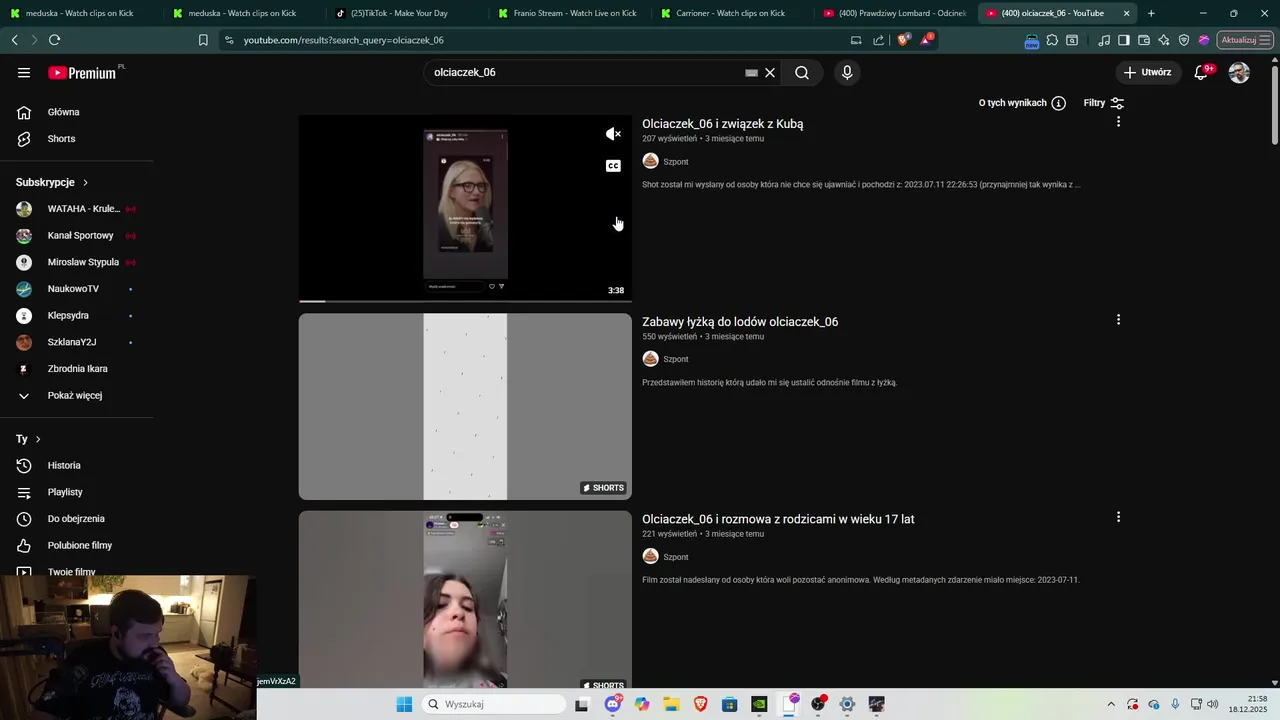Click the Brave Shields lion icon

point(903,40)
